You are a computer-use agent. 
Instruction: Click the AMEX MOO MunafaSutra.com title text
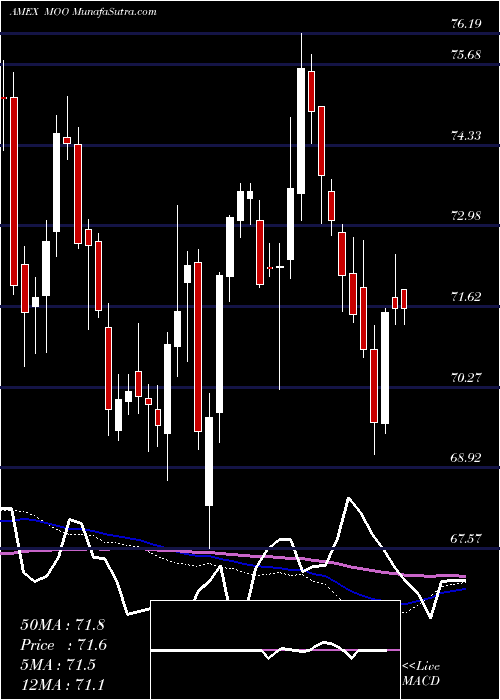(x=83, y=12)
